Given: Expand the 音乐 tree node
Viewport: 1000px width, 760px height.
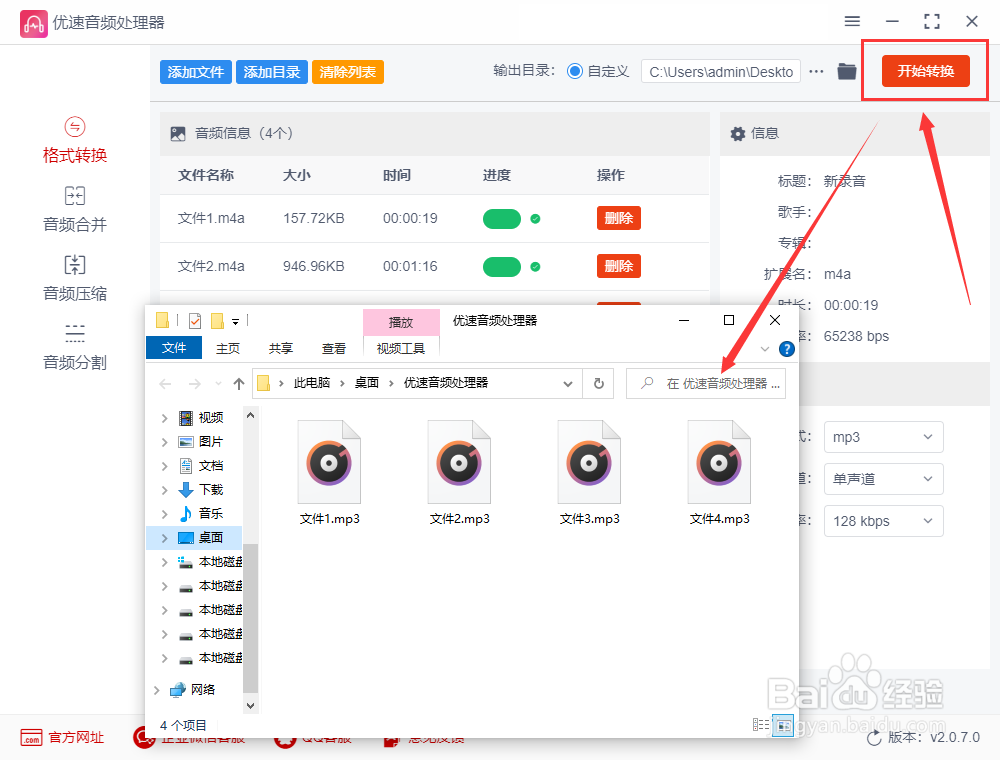Looking at the screenshot, I should 165,514.
